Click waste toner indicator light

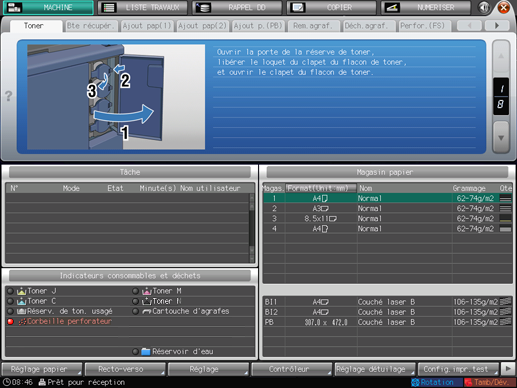10,312
